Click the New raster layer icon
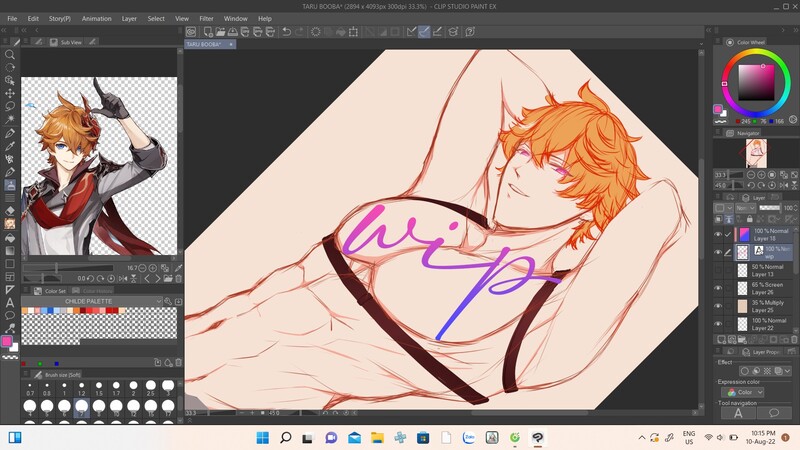The height and width of the screenshot is (450, 800). (720, 339)
